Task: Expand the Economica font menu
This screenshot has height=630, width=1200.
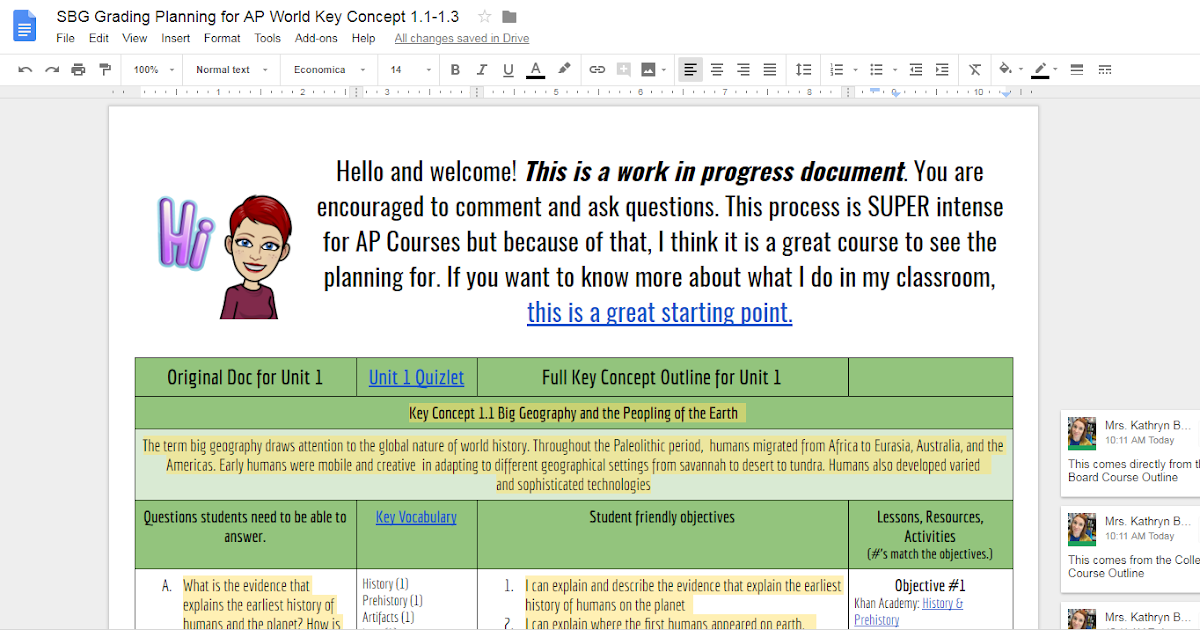Action: pyautogui.click(x=330, y=69)
